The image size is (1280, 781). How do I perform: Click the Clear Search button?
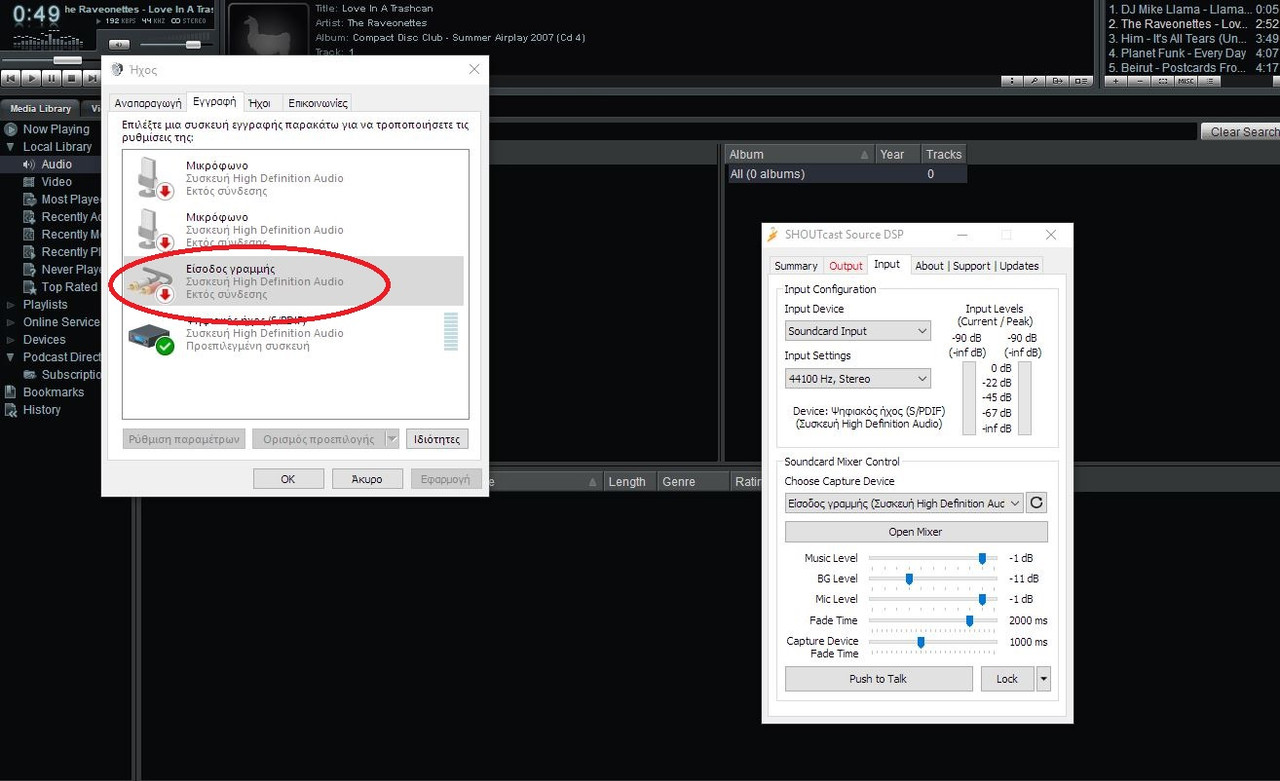[1241, 132]
